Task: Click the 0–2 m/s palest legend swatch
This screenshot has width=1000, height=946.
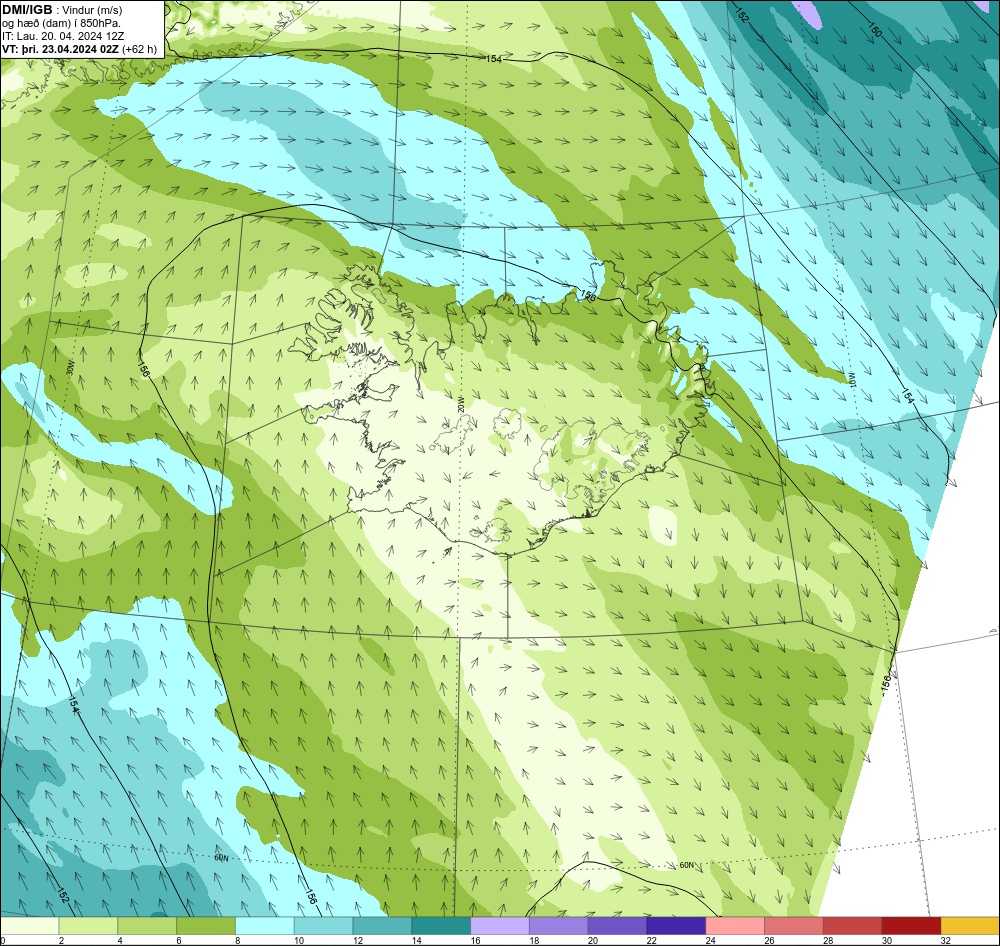Action: (x=29, y=926)
